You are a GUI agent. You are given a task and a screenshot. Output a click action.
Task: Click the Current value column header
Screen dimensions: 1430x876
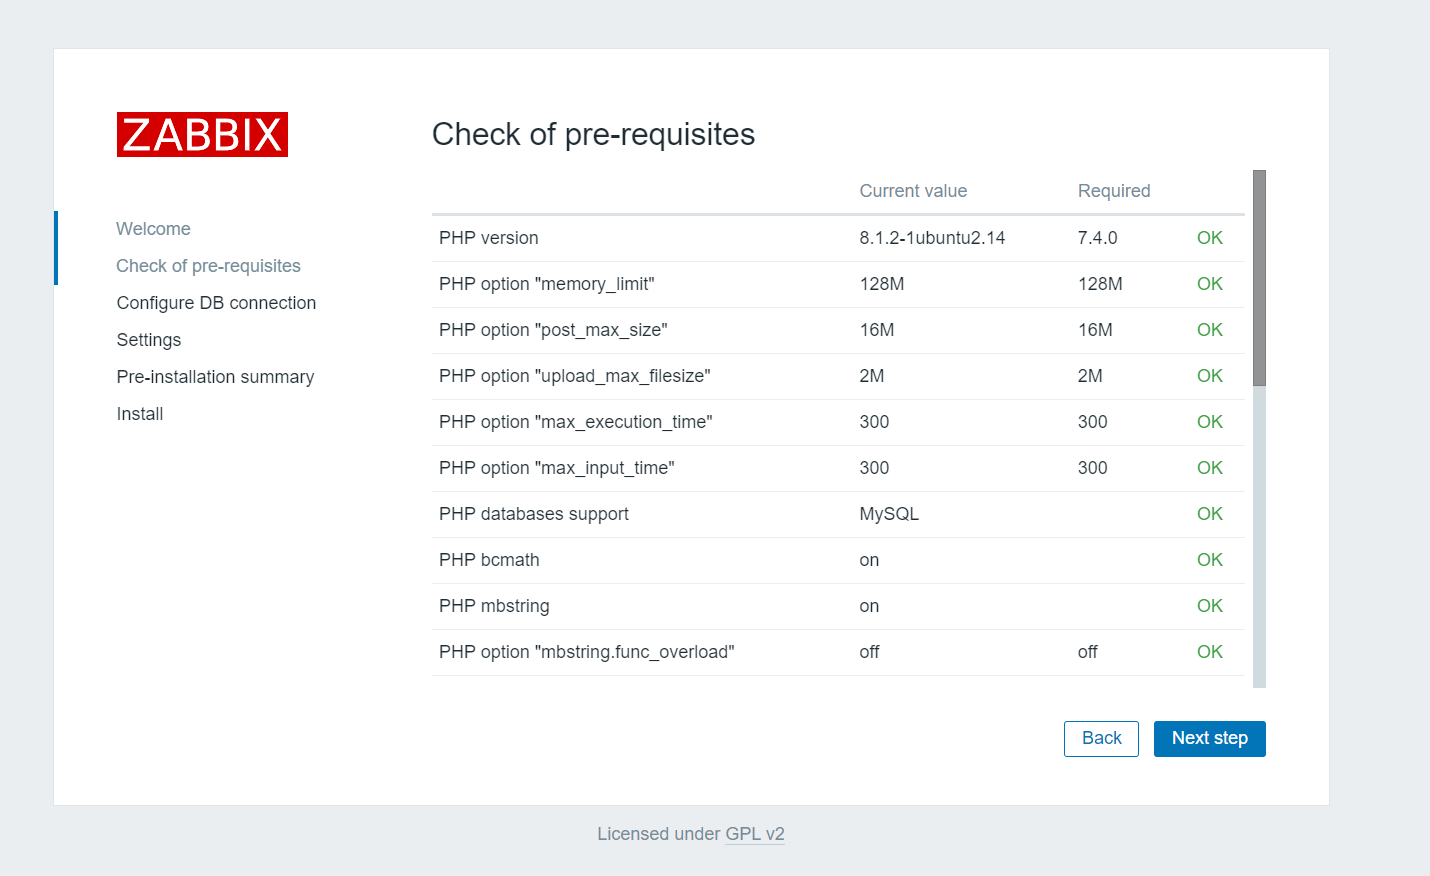(x=913, y=191)
